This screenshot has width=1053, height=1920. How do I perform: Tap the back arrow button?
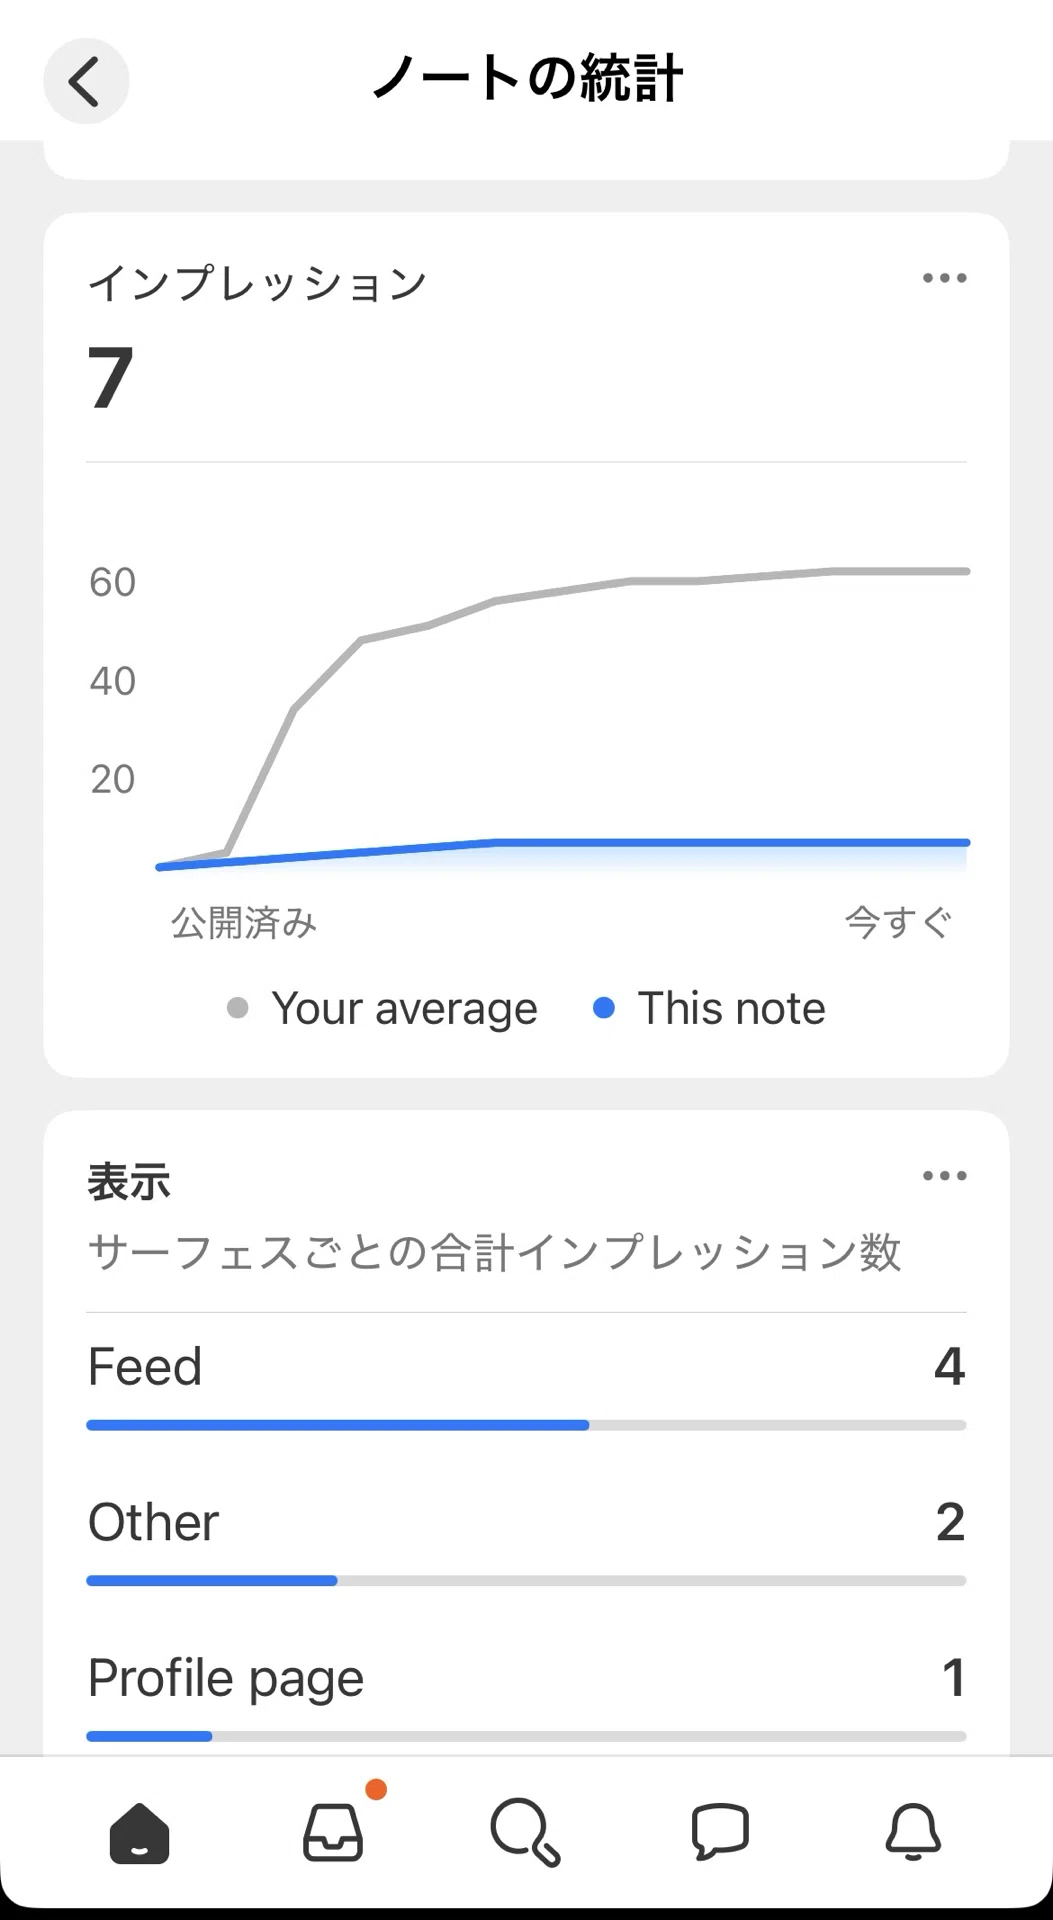tap(86, 81)
